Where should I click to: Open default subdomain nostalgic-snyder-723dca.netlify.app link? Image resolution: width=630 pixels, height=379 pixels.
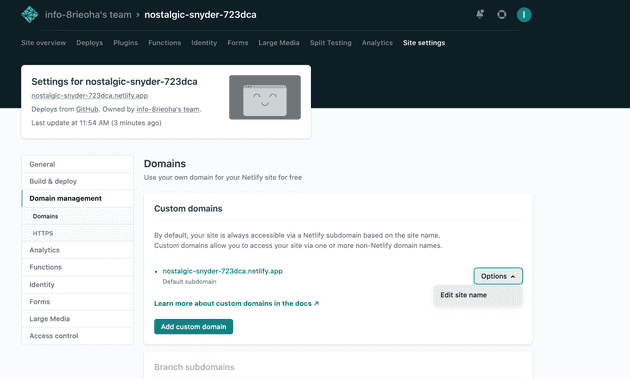(222, 271)
